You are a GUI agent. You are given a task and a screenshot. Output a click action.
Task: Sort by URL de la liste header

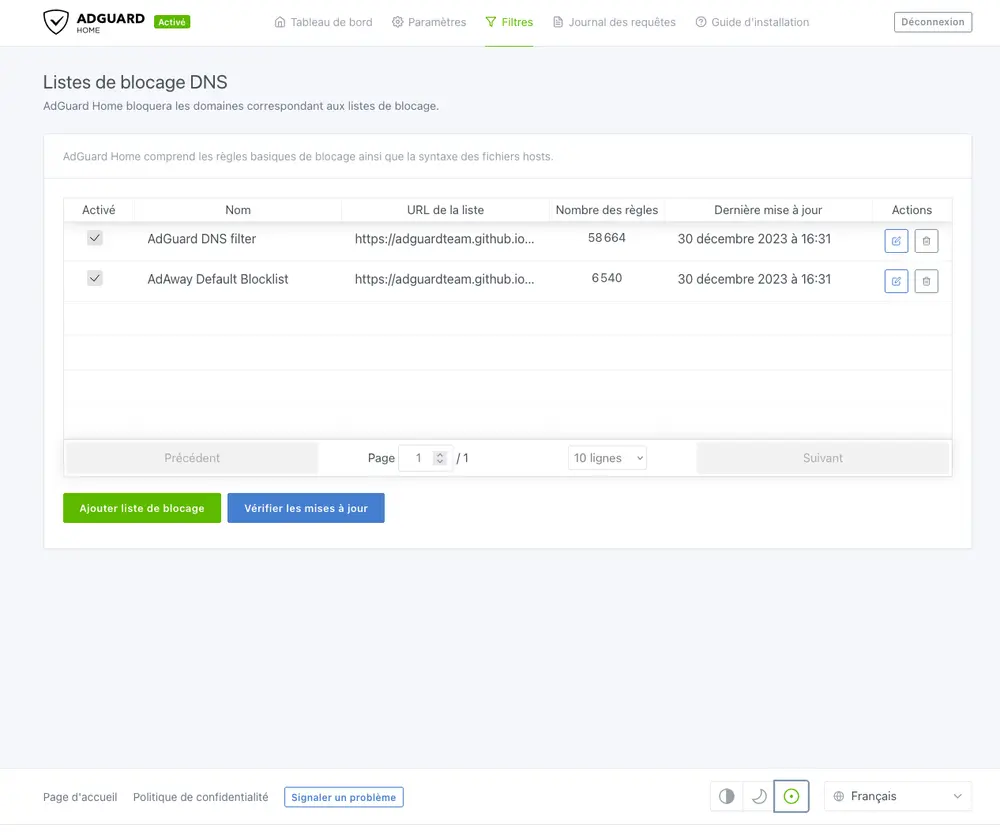click(x=445, y=210)
